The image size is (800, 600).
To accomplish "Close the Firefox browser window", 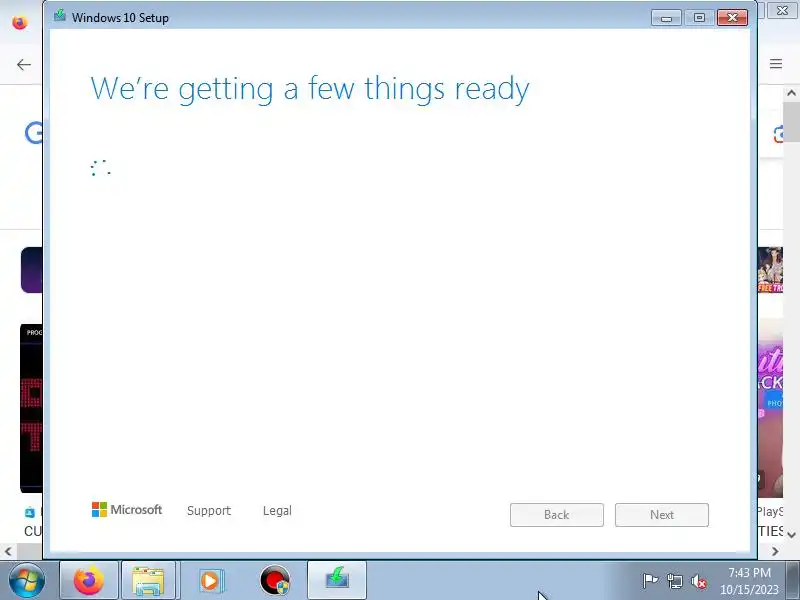I will pos(782,10).
